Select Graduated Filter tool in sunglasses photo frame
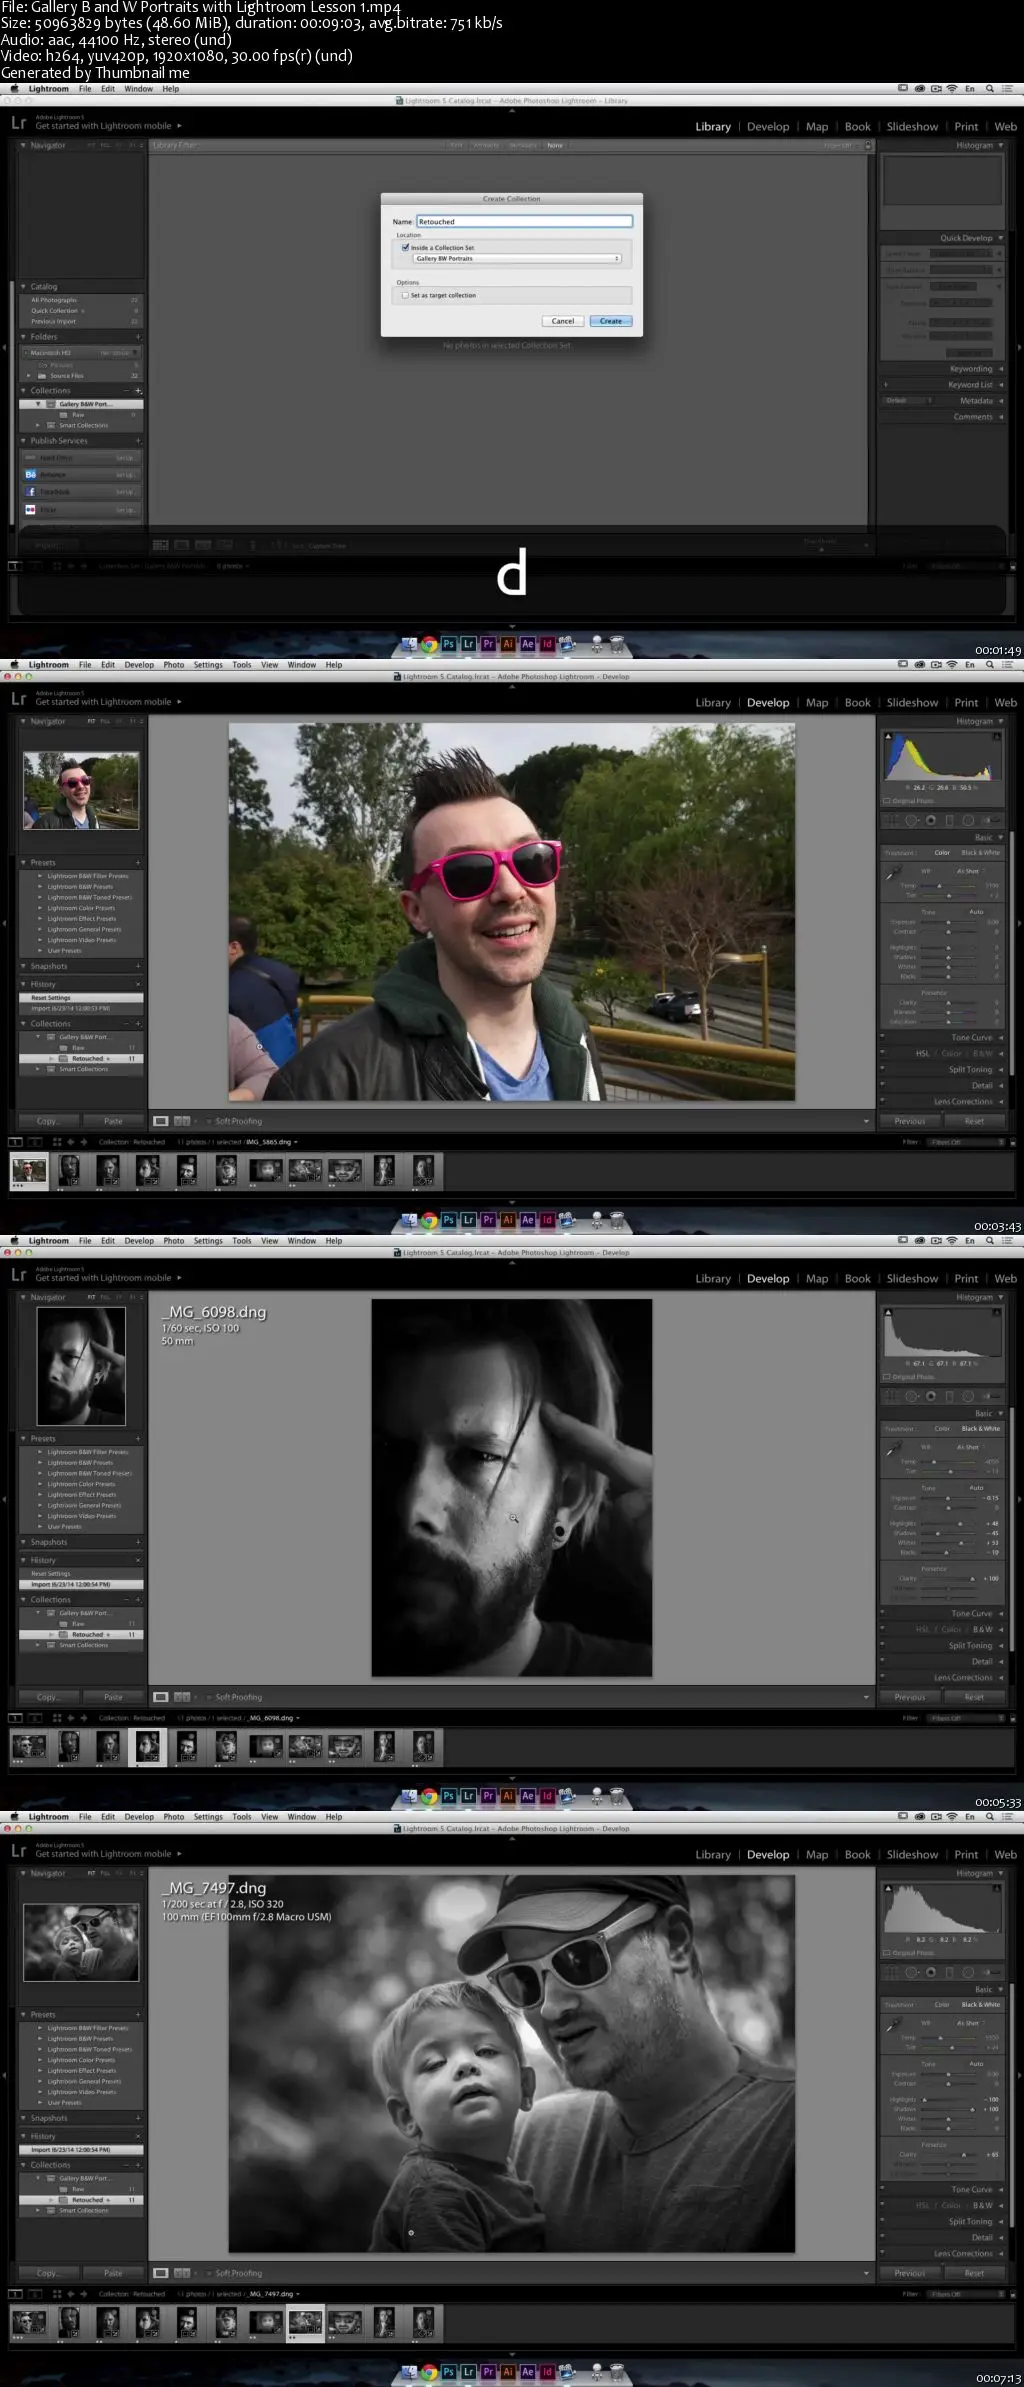Viewport: 1024px width, 2387px height. 949,821
